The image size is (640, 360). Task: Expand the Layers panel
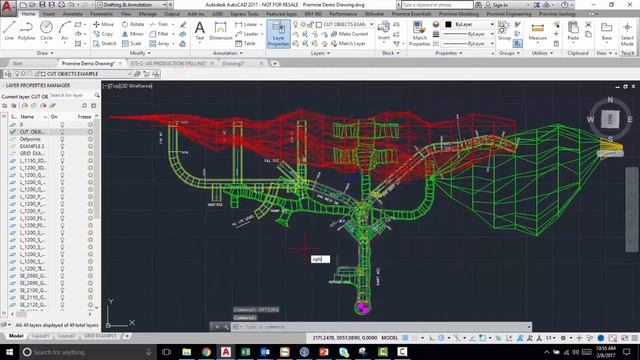tap(320, 53)
